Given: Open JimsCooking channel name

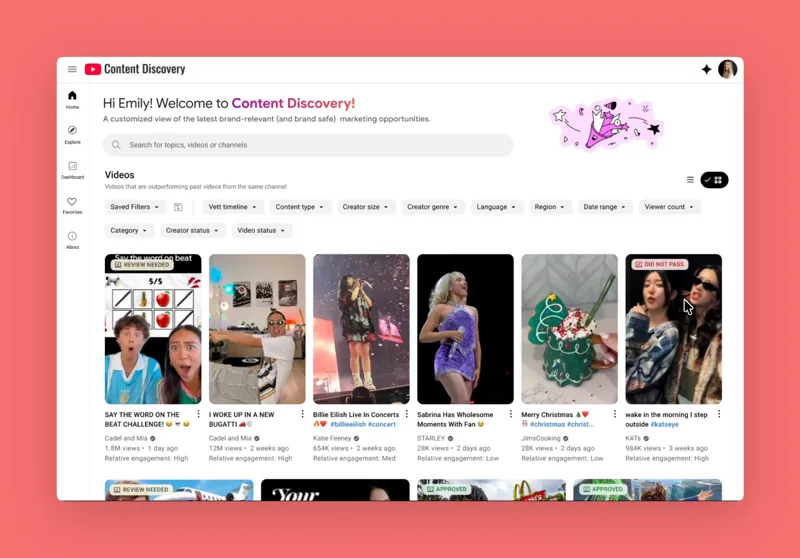Looking at the screenshot, I should point(541,438).
